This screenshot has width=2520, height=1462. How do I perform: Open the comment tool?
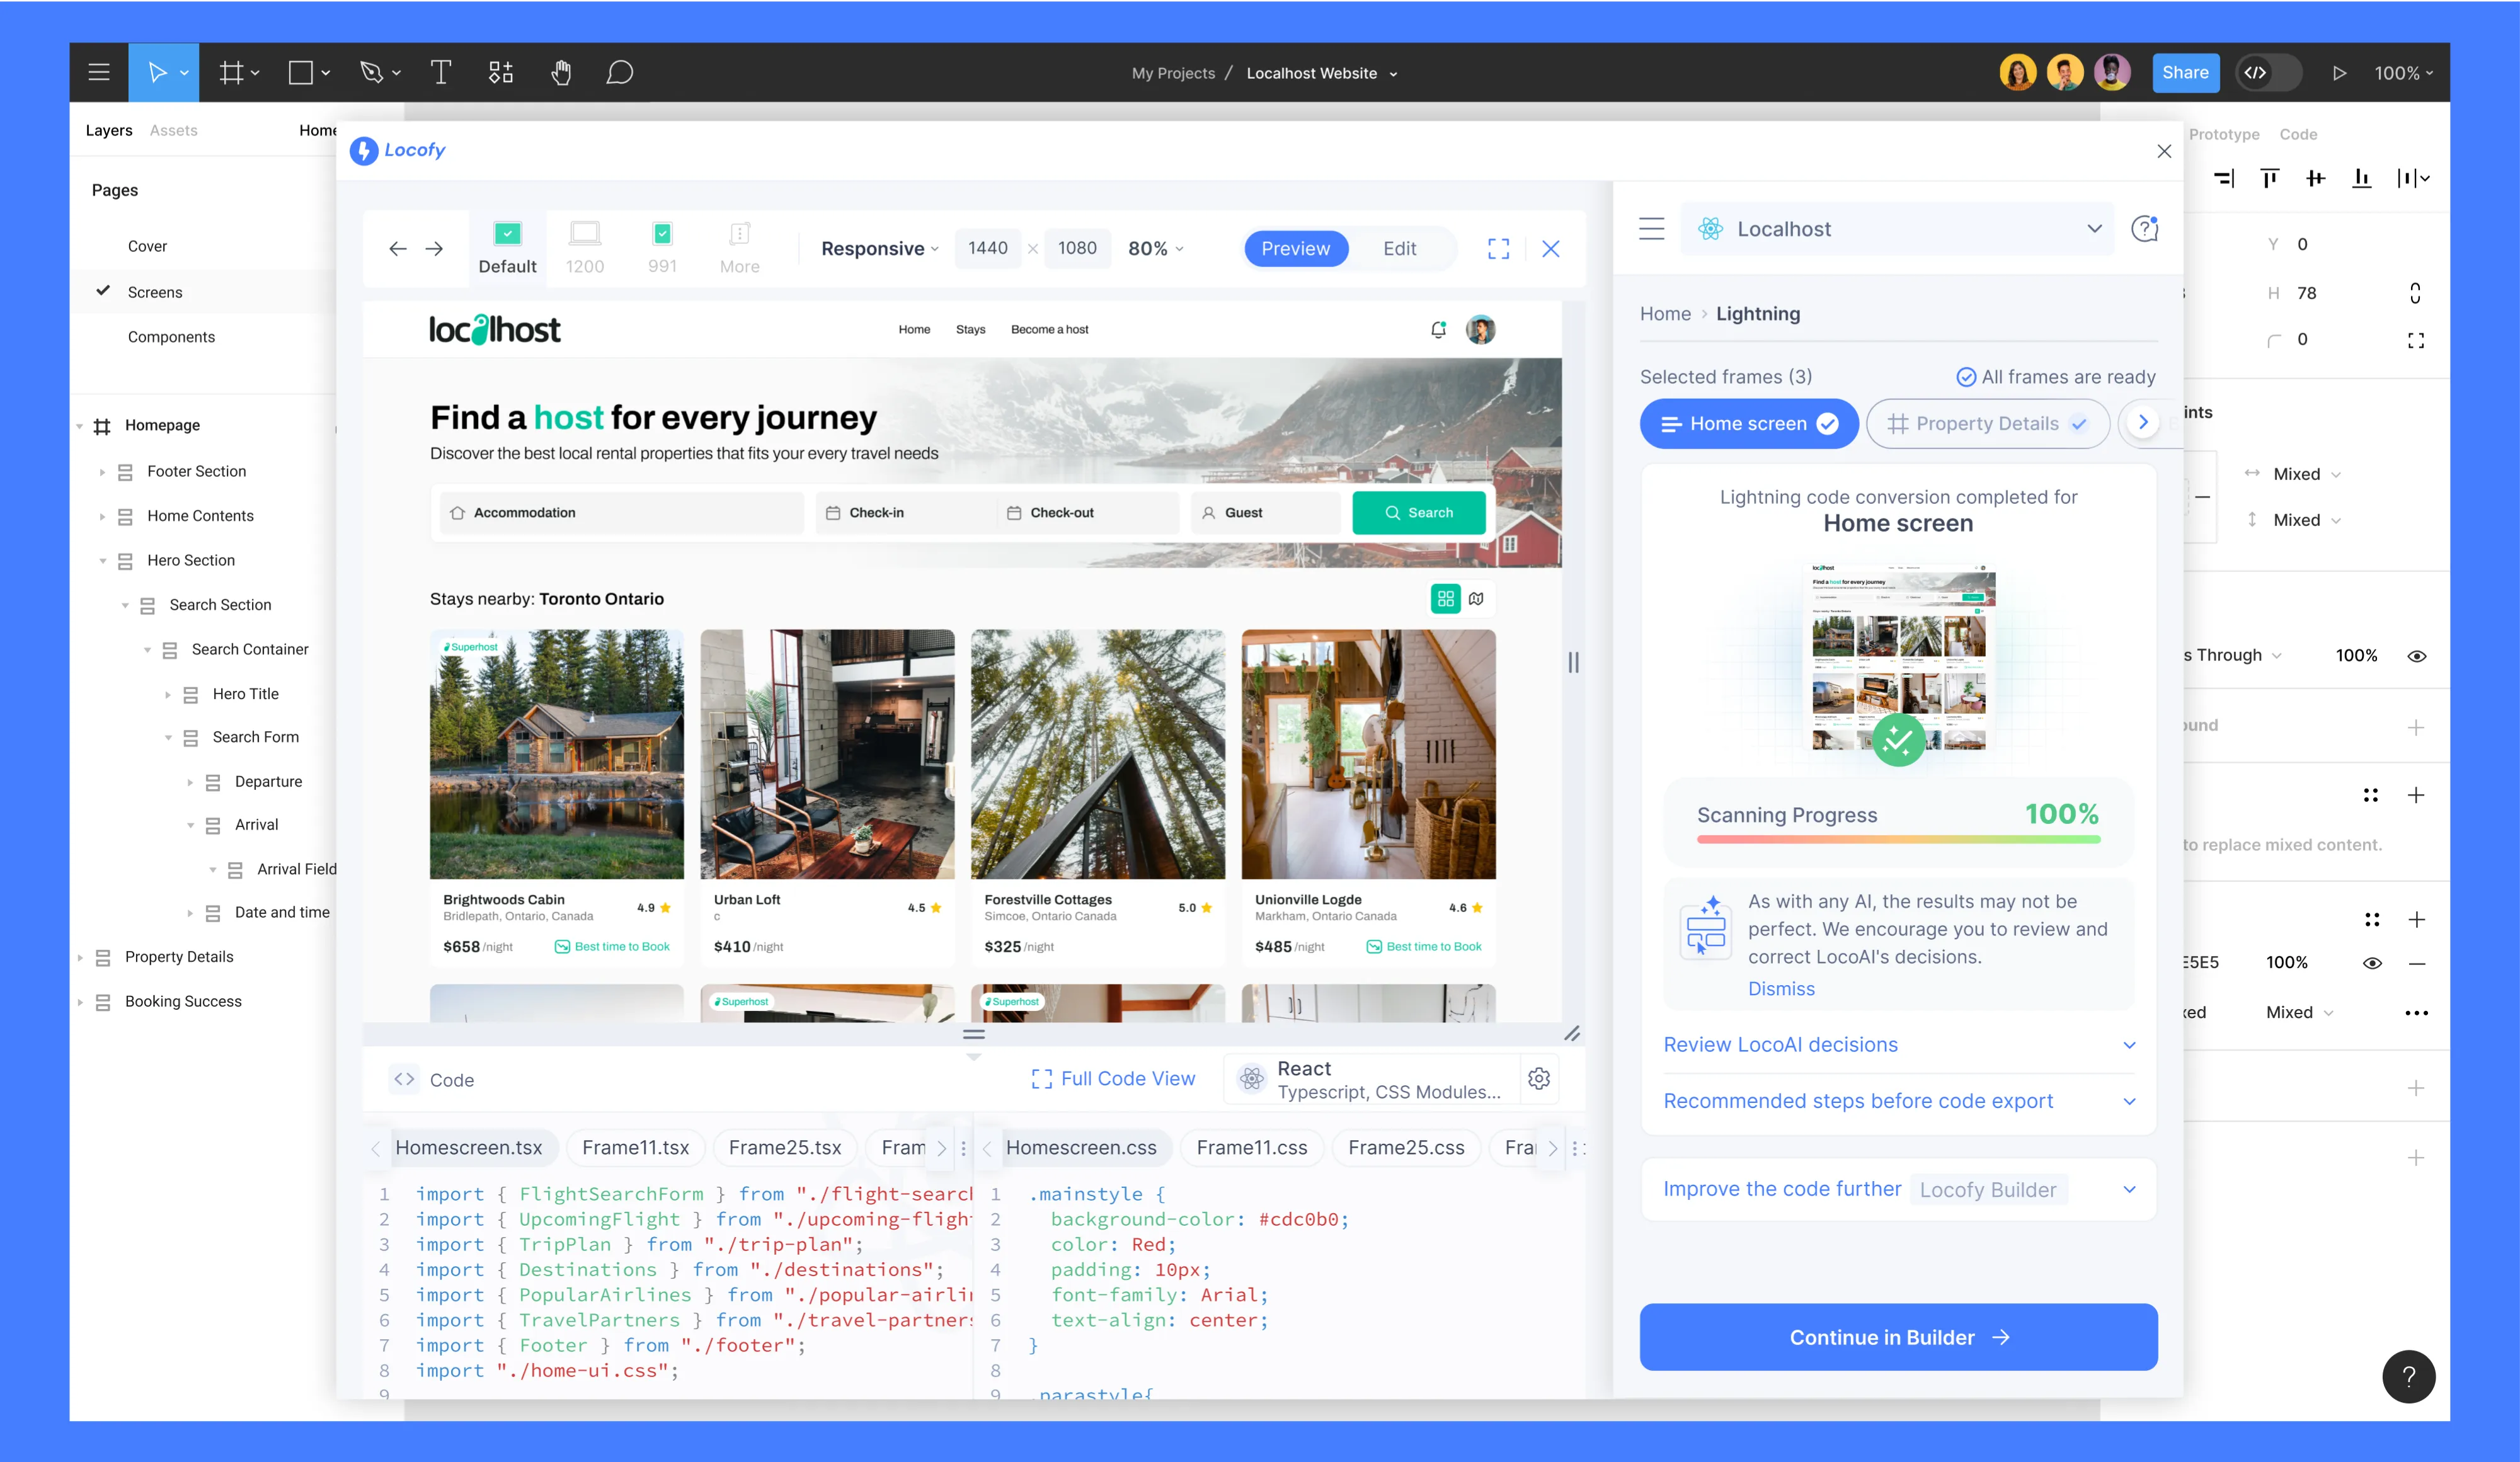pos(620,72)
